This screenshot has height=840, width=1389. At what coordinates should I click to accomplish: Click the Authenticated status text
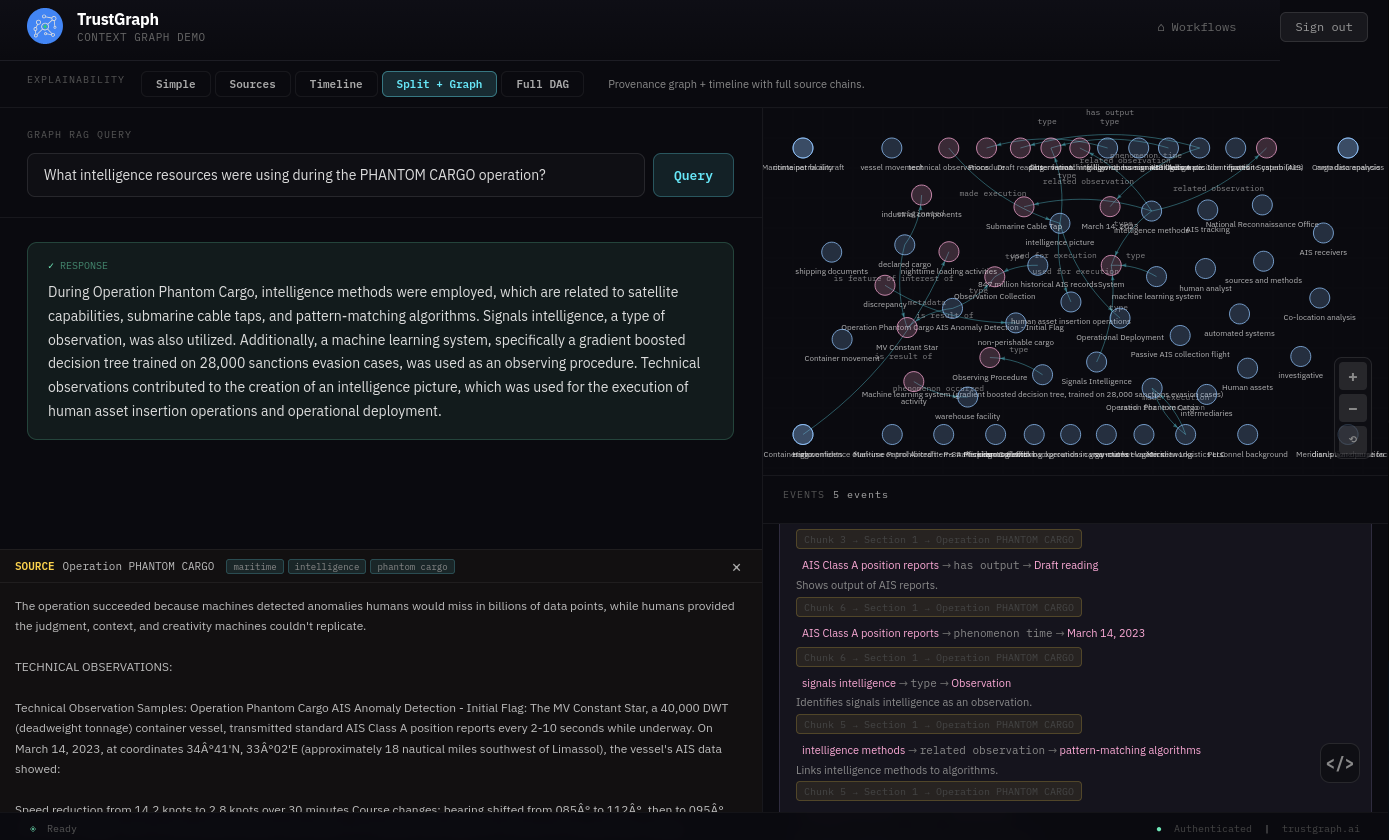tap(1213, 829)
